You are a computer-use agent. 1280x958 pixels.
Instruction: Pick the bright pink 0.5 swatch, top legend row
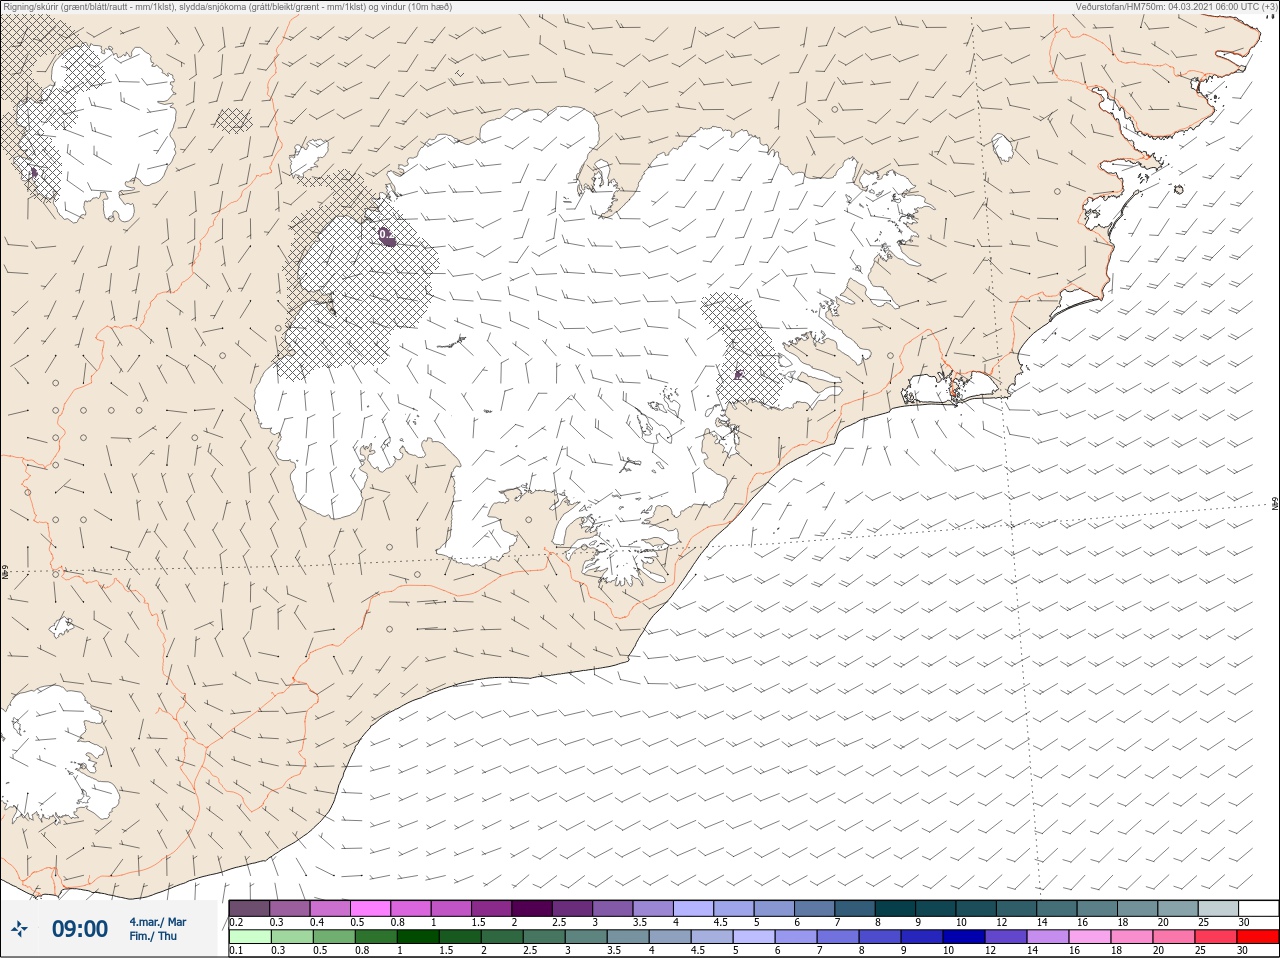pos(370,908)
